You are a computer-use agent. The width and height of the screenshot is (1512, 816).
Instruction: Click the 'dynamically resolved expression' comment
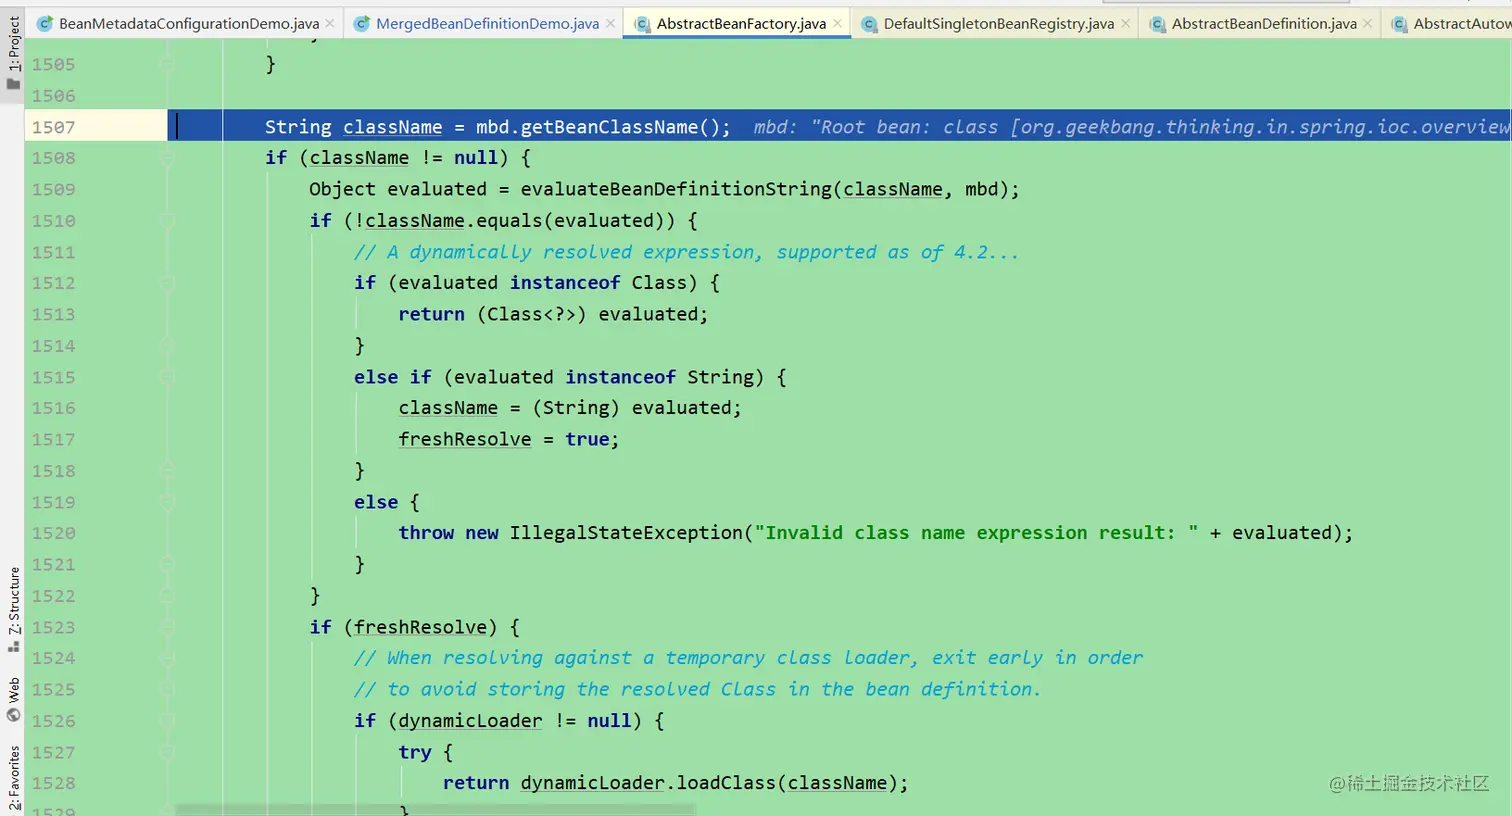pyautogui.click(x=687, y=252)
